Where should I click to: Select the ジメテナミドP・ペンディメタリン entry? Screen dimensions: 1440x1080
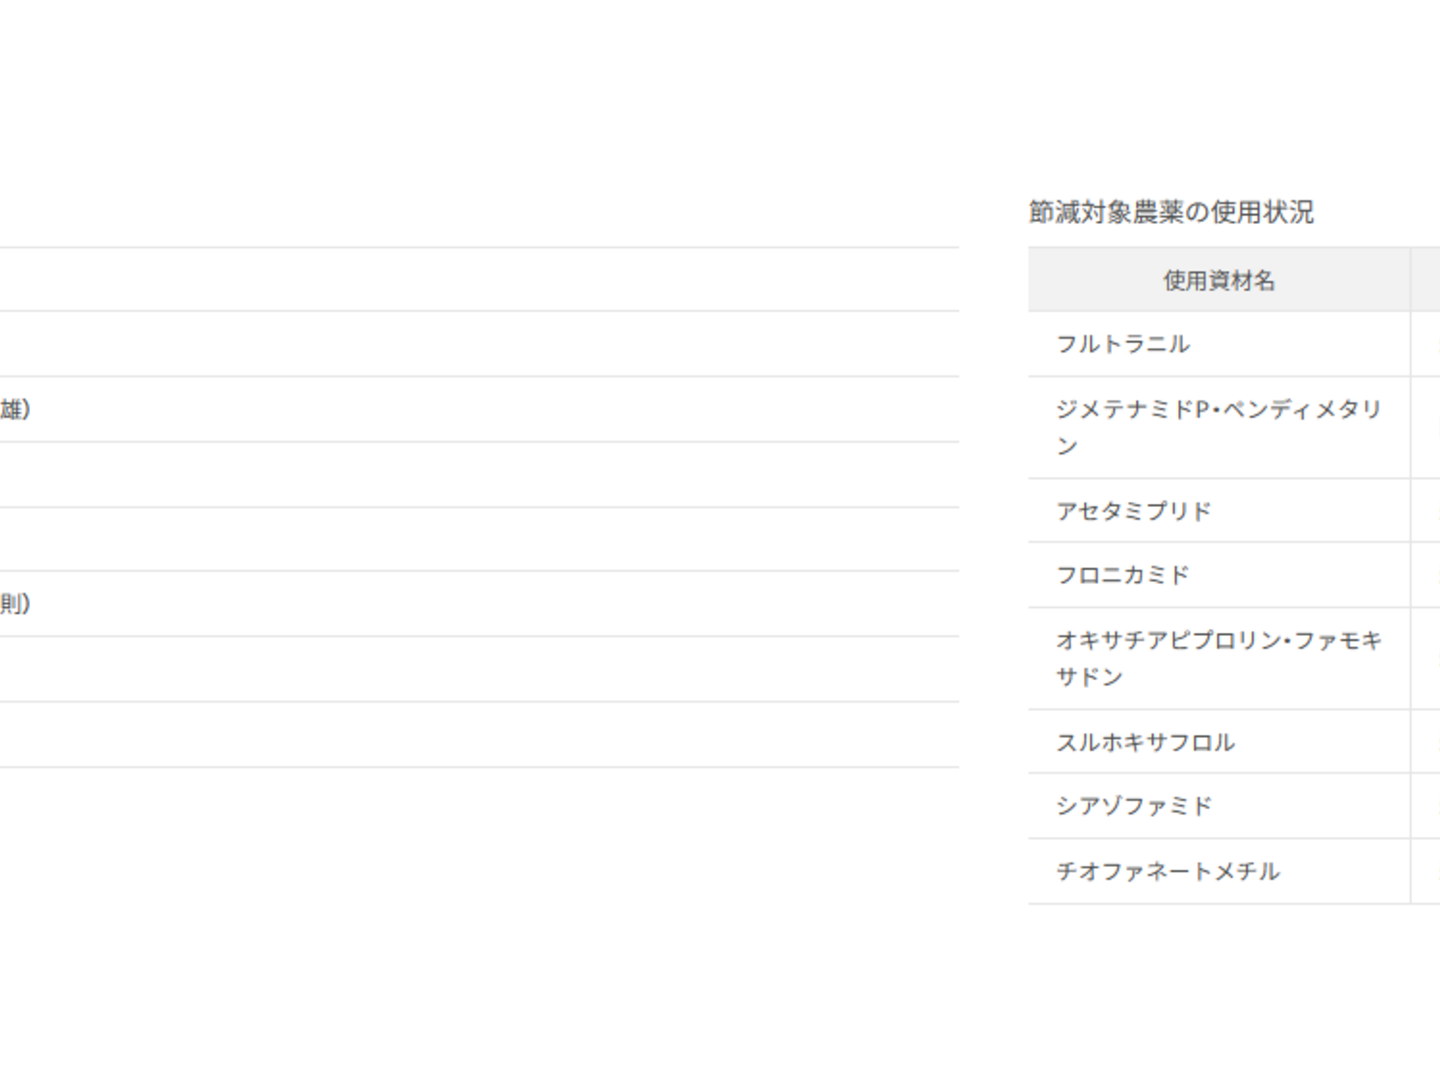(1218, 427)
